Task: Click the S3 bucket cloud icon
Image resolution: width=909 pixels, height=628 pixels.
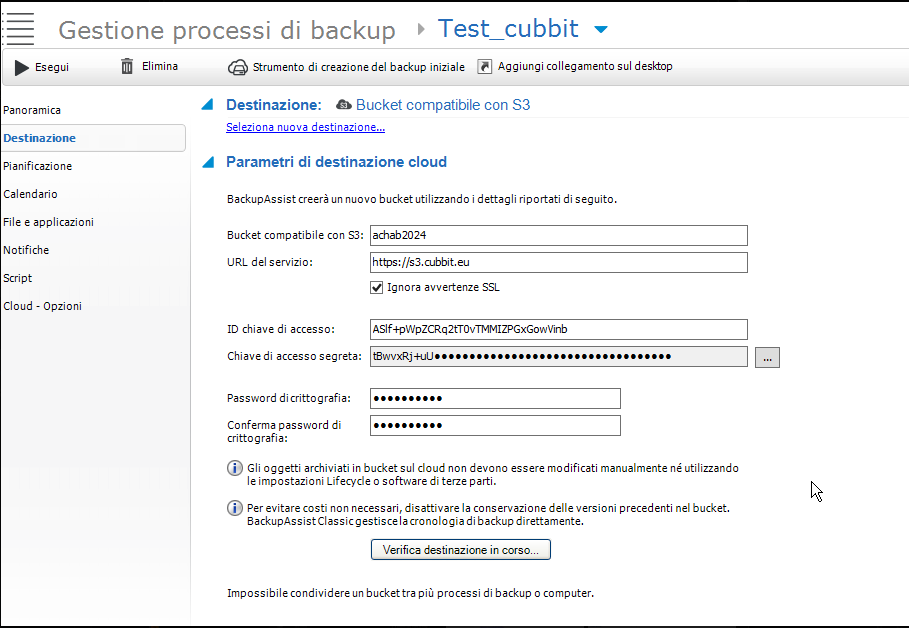Action: [344, 105]
